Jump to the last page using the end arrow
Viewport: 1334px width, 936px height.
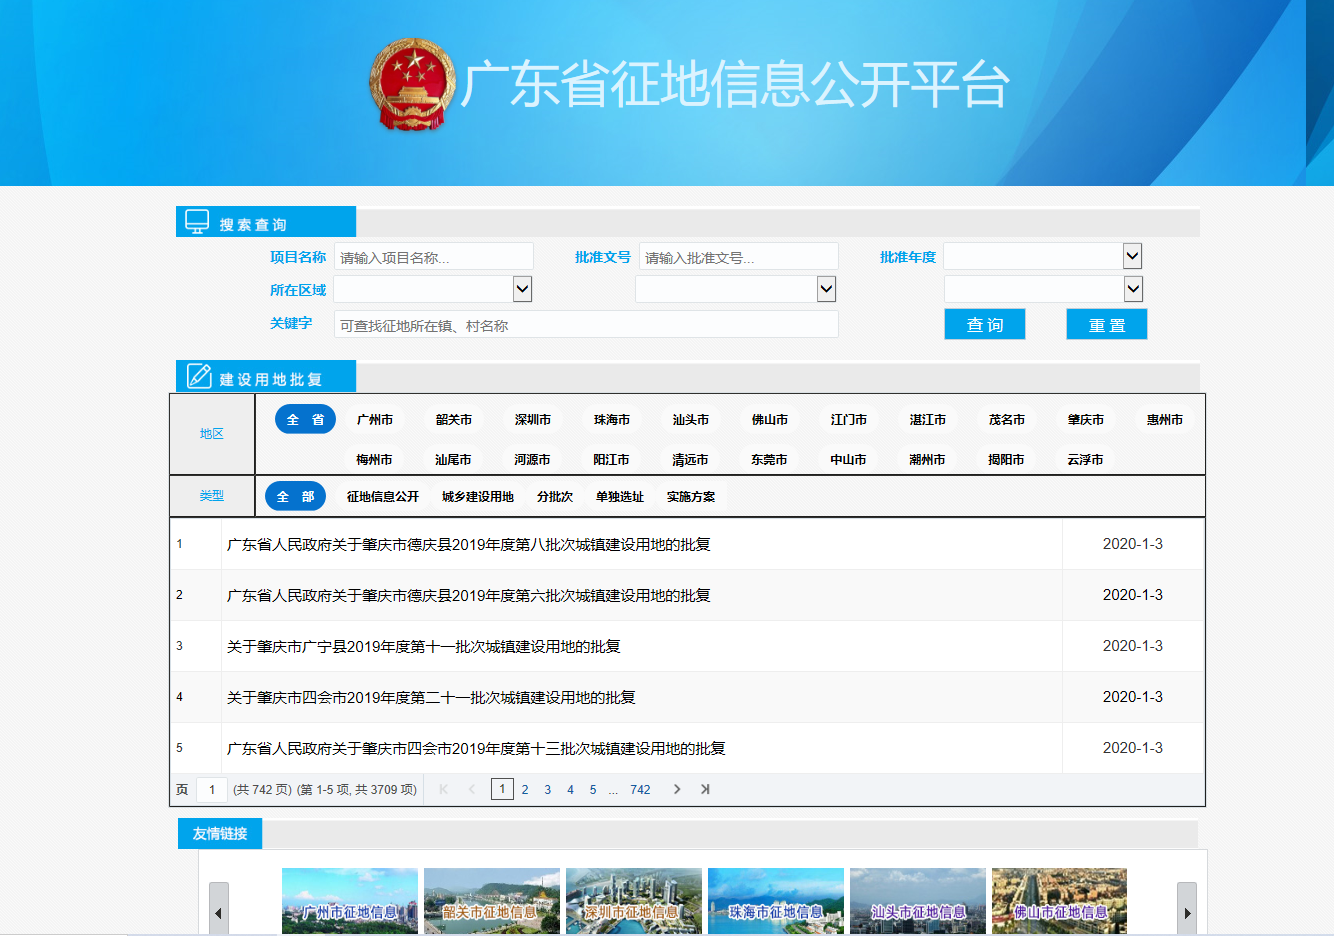click(x=704, y=789)
